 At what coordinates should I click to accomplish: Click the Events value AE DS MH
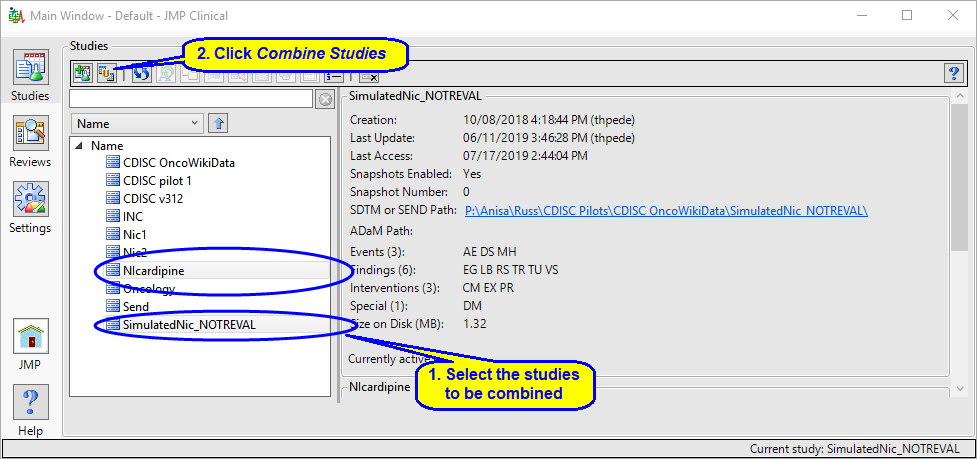pos(490,252)
